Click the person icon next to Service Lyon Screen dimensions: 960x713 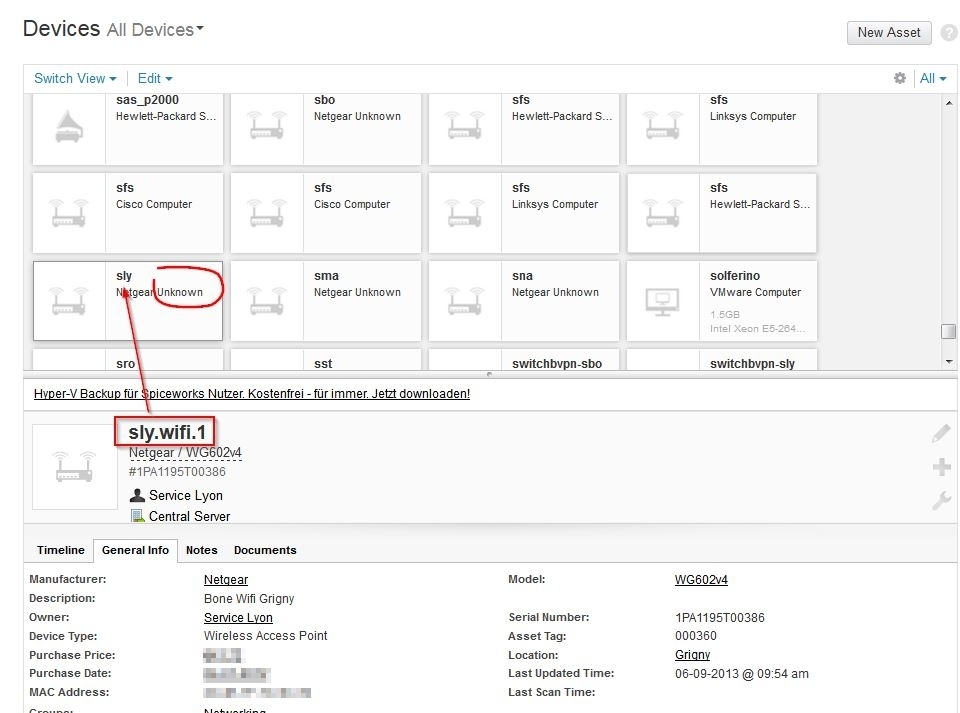(136, 495)
